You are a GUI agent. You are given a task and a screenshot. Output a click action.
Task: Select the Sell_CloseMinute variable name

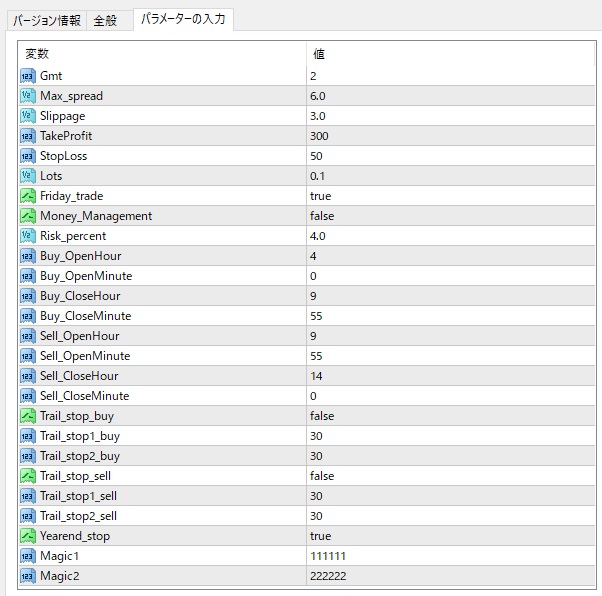pyautogui.click(x=84, y=396)
